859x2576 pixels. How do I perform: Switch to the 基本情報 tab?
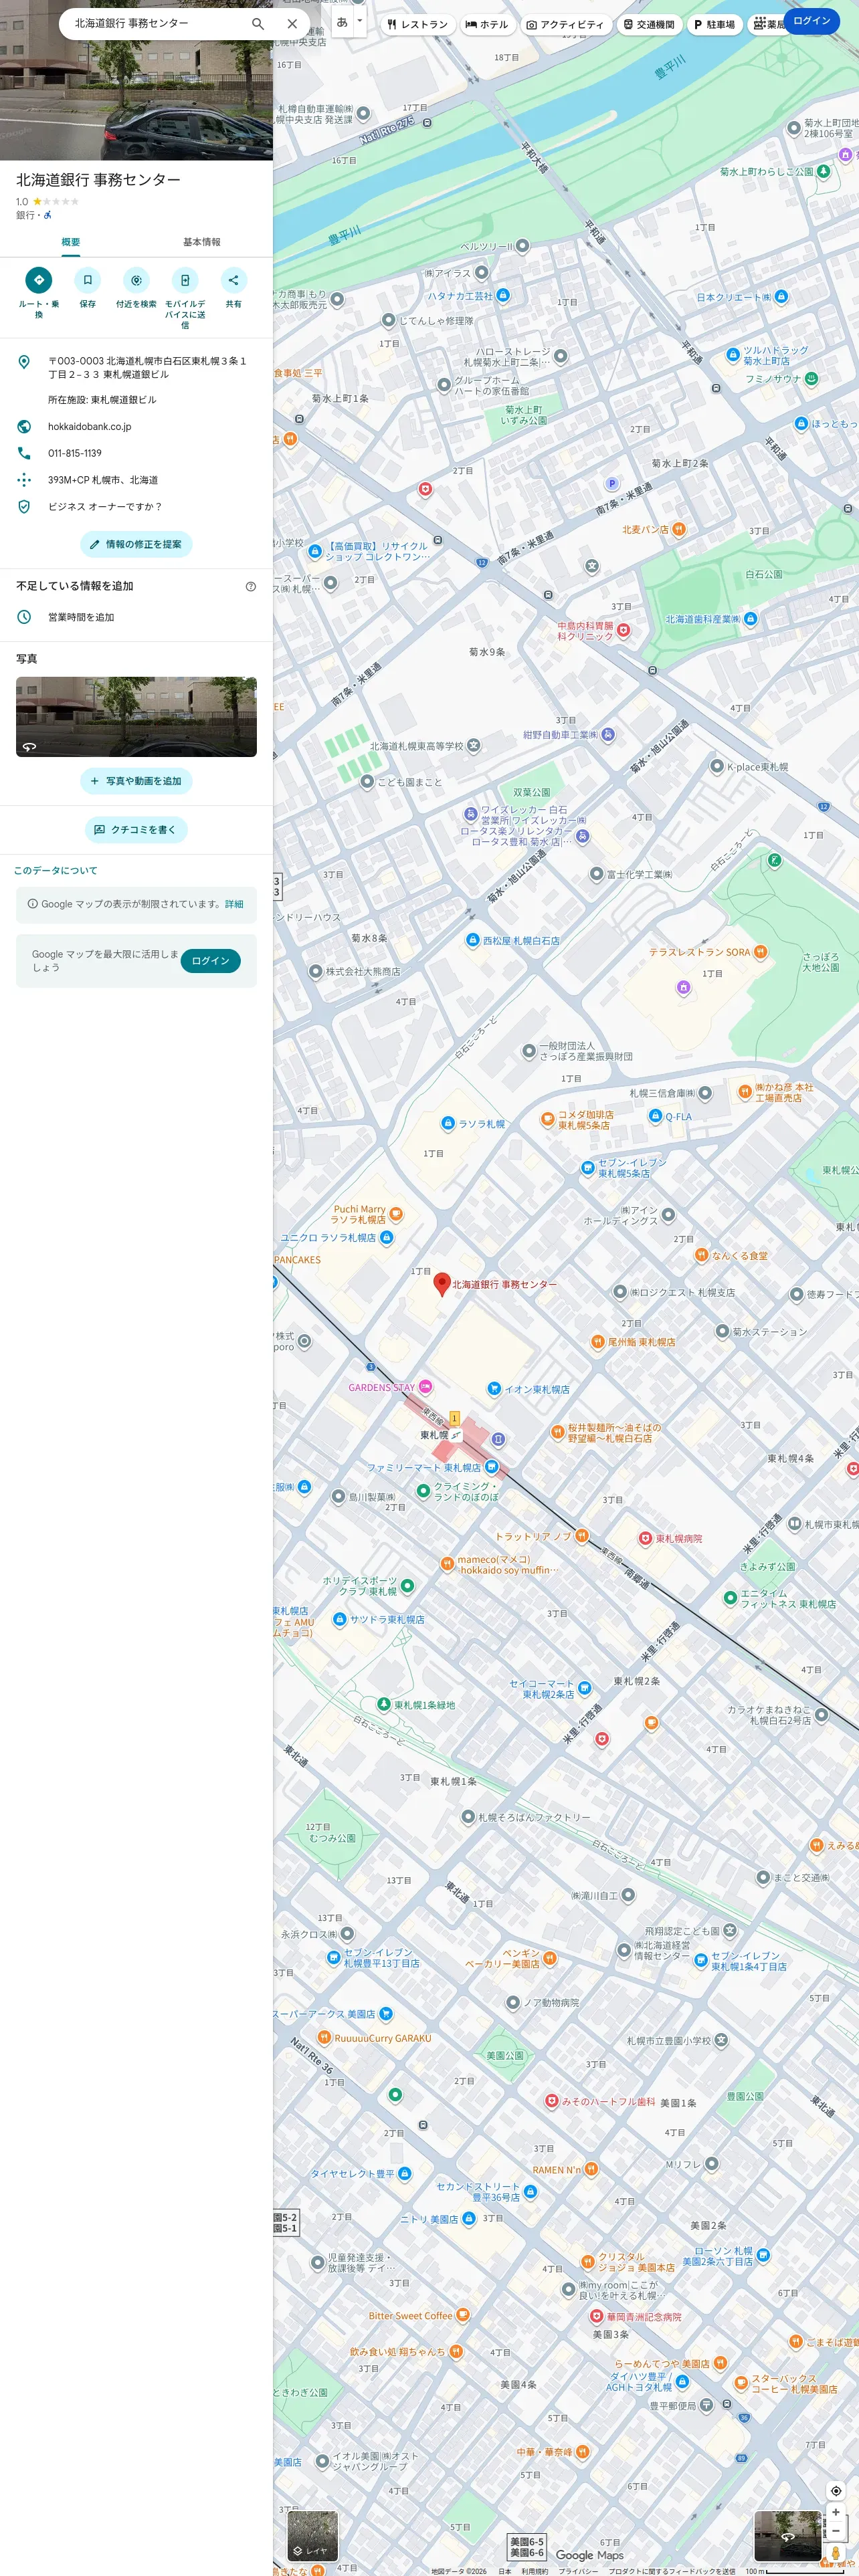point(202,242)
